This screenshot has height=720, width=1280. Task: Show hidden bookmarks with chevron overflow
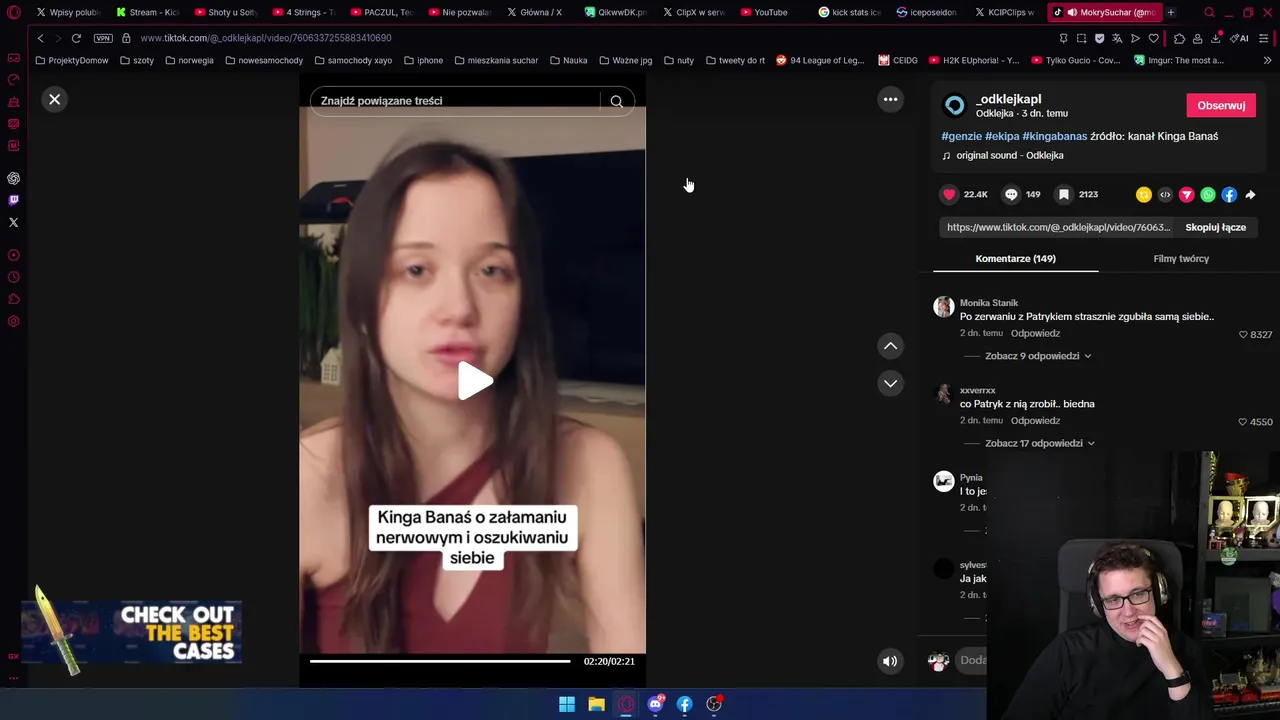pyautogui.click(x=1267, y=60)
